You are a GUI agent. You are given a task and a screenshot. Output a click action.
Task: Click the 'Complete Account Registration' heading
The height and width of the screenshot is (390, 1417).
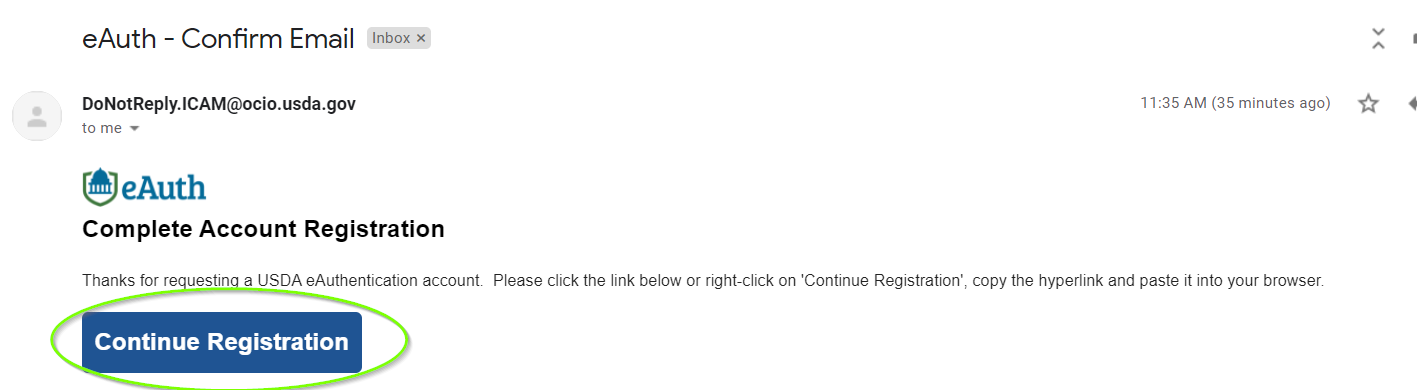(263, 229)
